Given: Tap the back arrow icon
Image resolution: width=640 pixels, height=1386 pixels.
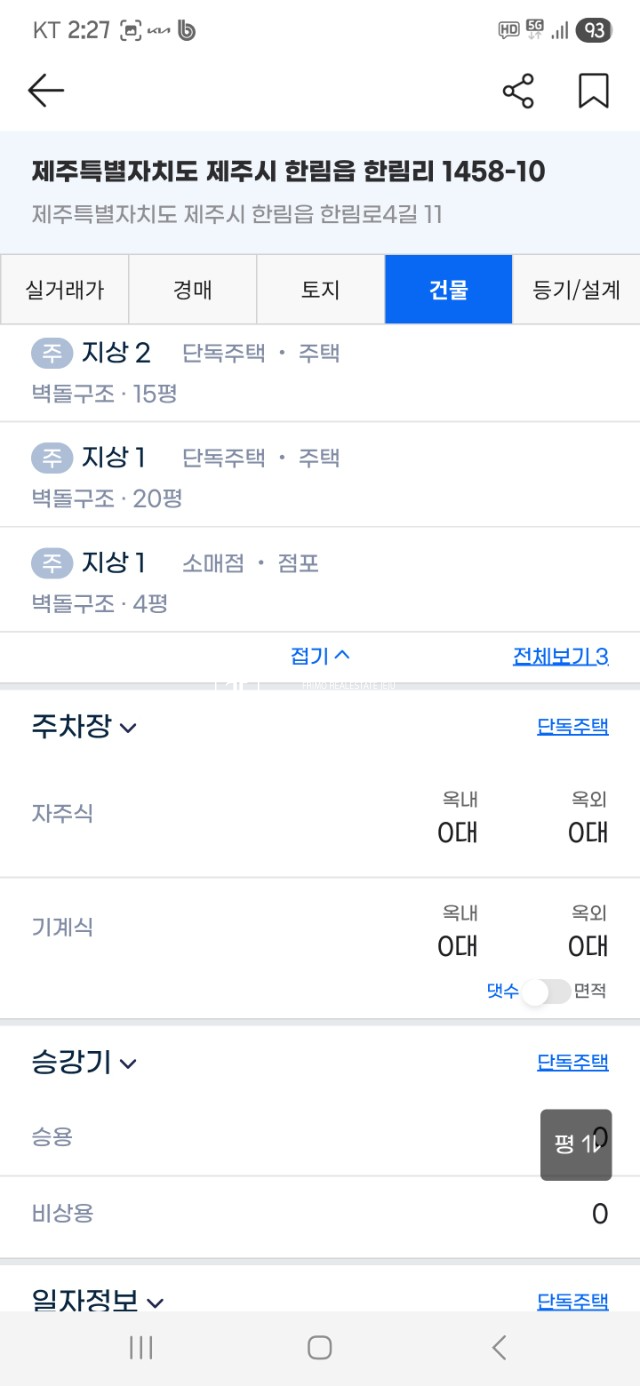Looking at the screenshot, I should pyautogui.click(x=46, y=91).
